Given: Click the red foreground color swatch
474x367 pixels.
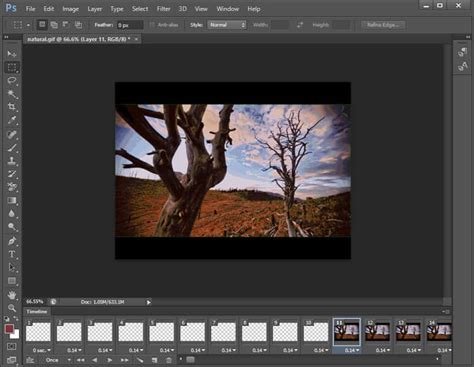Looking at the screenshot, I should coord(9,329).
